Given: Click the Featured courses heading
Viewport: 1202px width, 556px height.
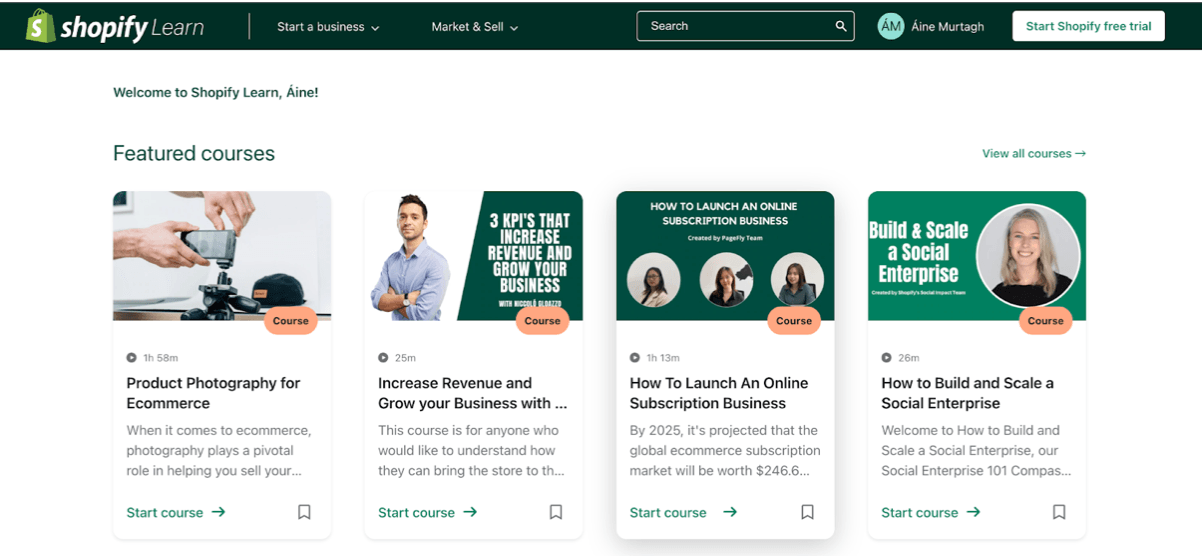Looking at the screenshot, I should 194,153.
